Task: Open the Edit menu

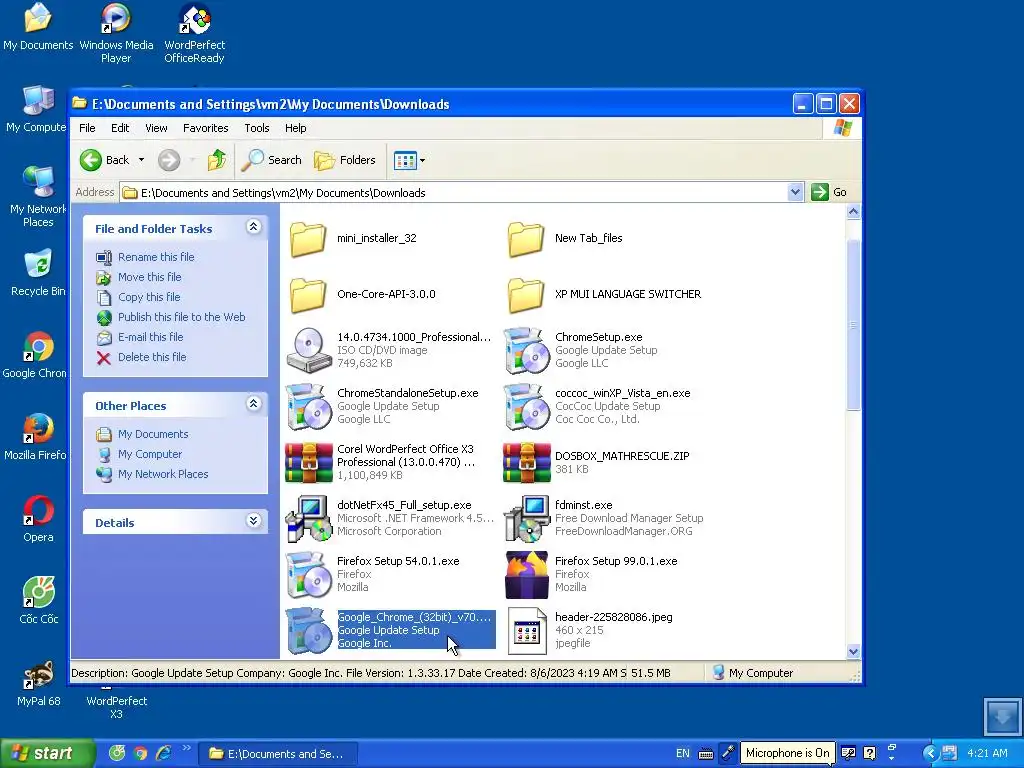Action: click(x=120, y=128)
